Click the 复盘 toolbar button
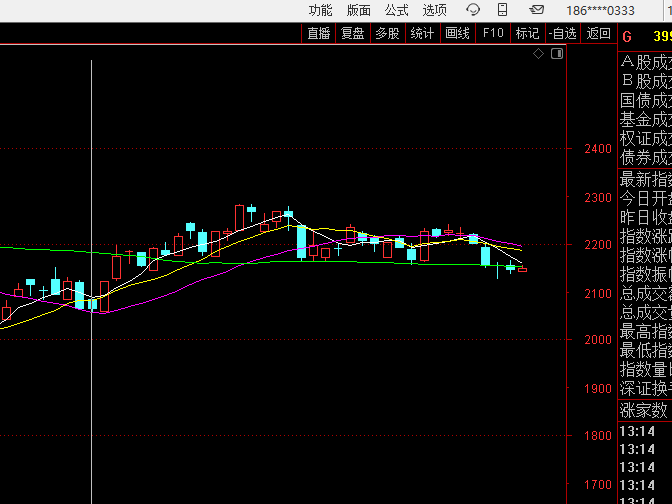 (x=353, y=33)
